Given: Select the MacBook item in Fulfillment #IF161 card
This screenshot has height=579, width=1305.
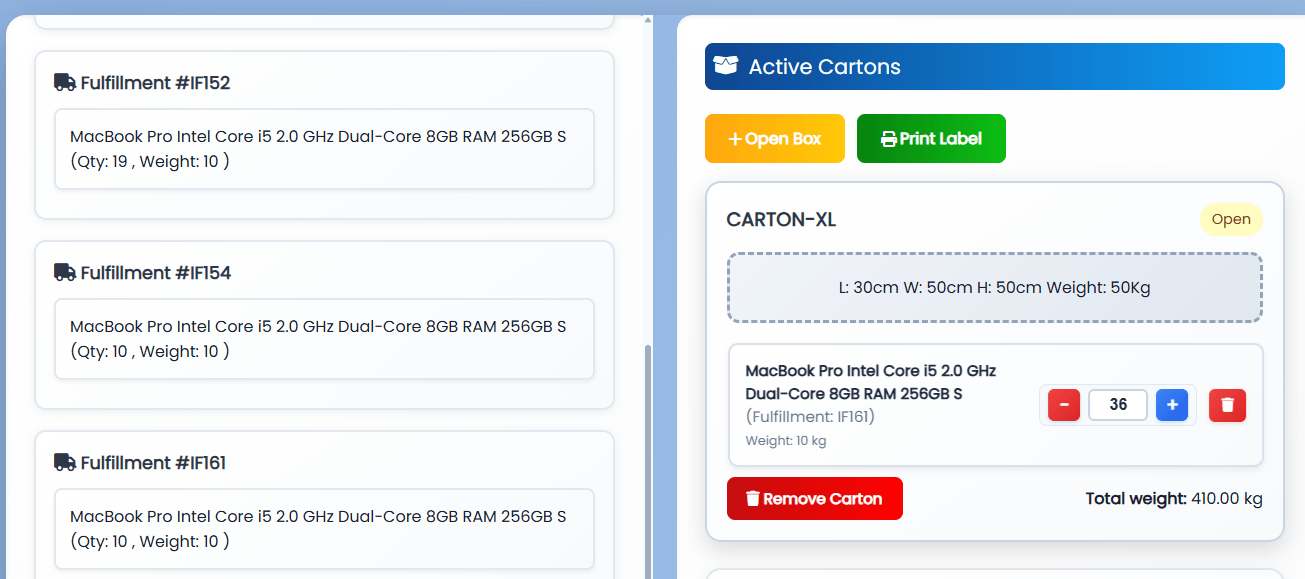Looking at the screenshot, I should (x=324, y=529).
